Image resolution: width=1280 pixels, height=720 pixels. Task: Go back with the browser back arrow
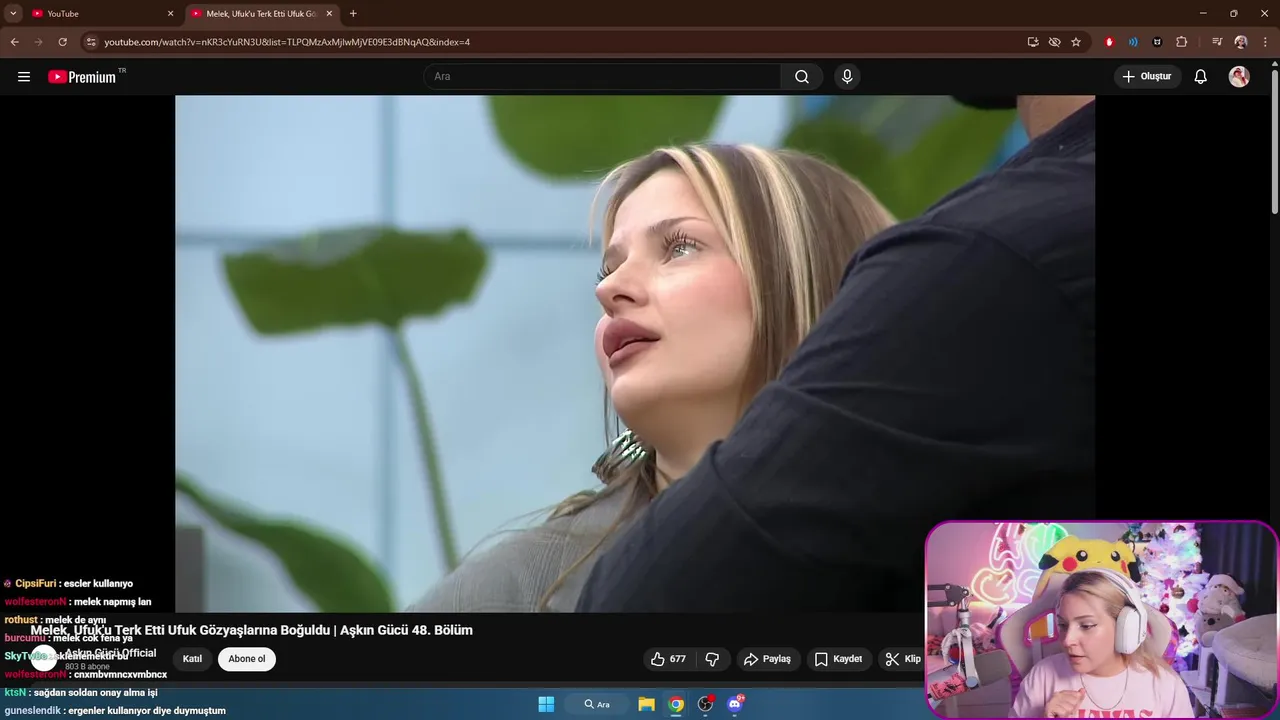14,42
